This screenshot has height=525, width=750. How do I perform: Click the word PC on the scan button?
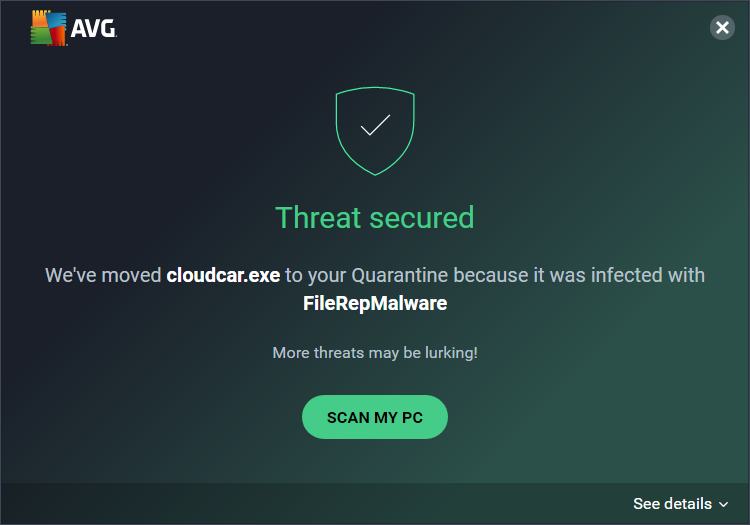click(412, 417)
